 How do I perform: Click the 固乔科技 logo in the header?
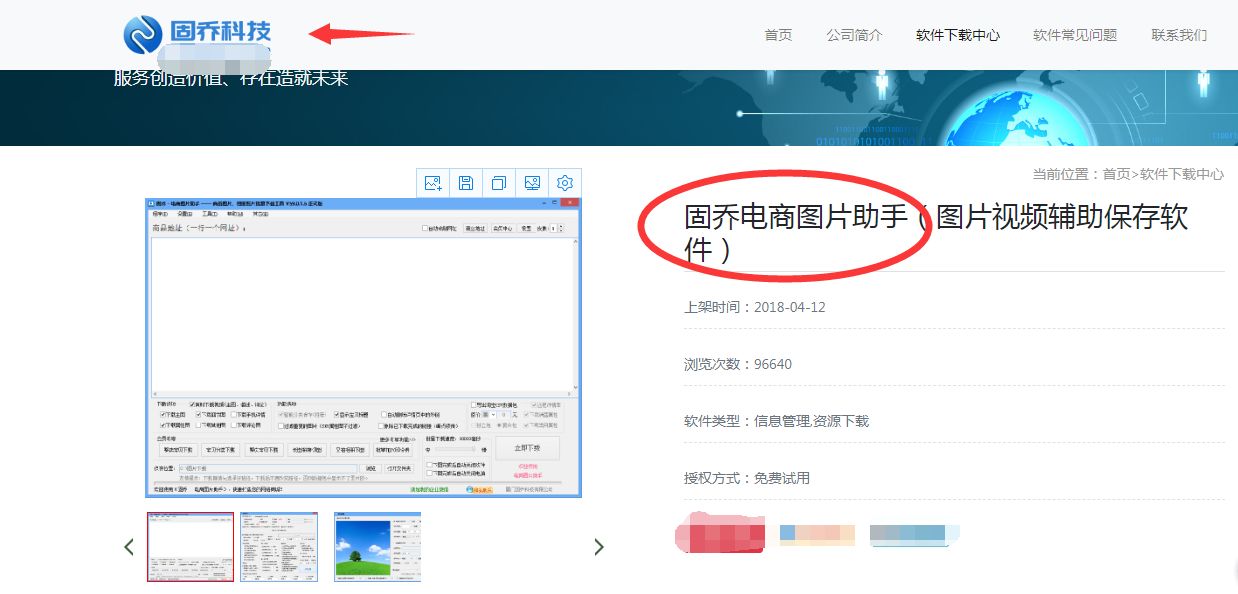tap(197, 34)
